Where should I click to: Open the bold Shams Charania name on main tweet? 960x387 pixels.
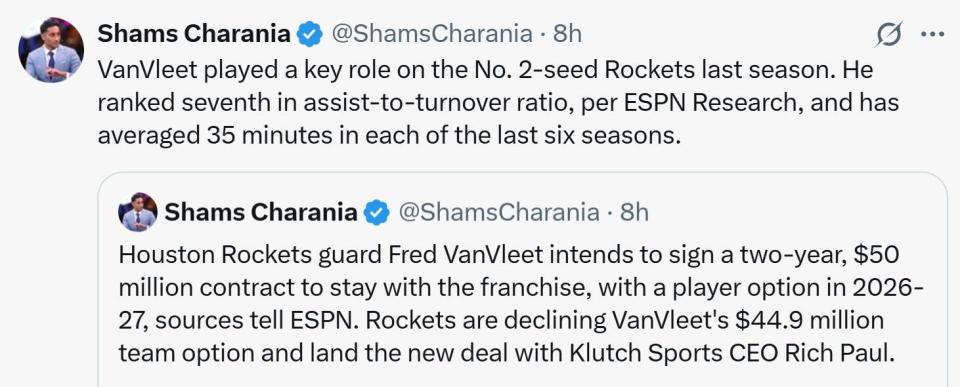[194, 34]
